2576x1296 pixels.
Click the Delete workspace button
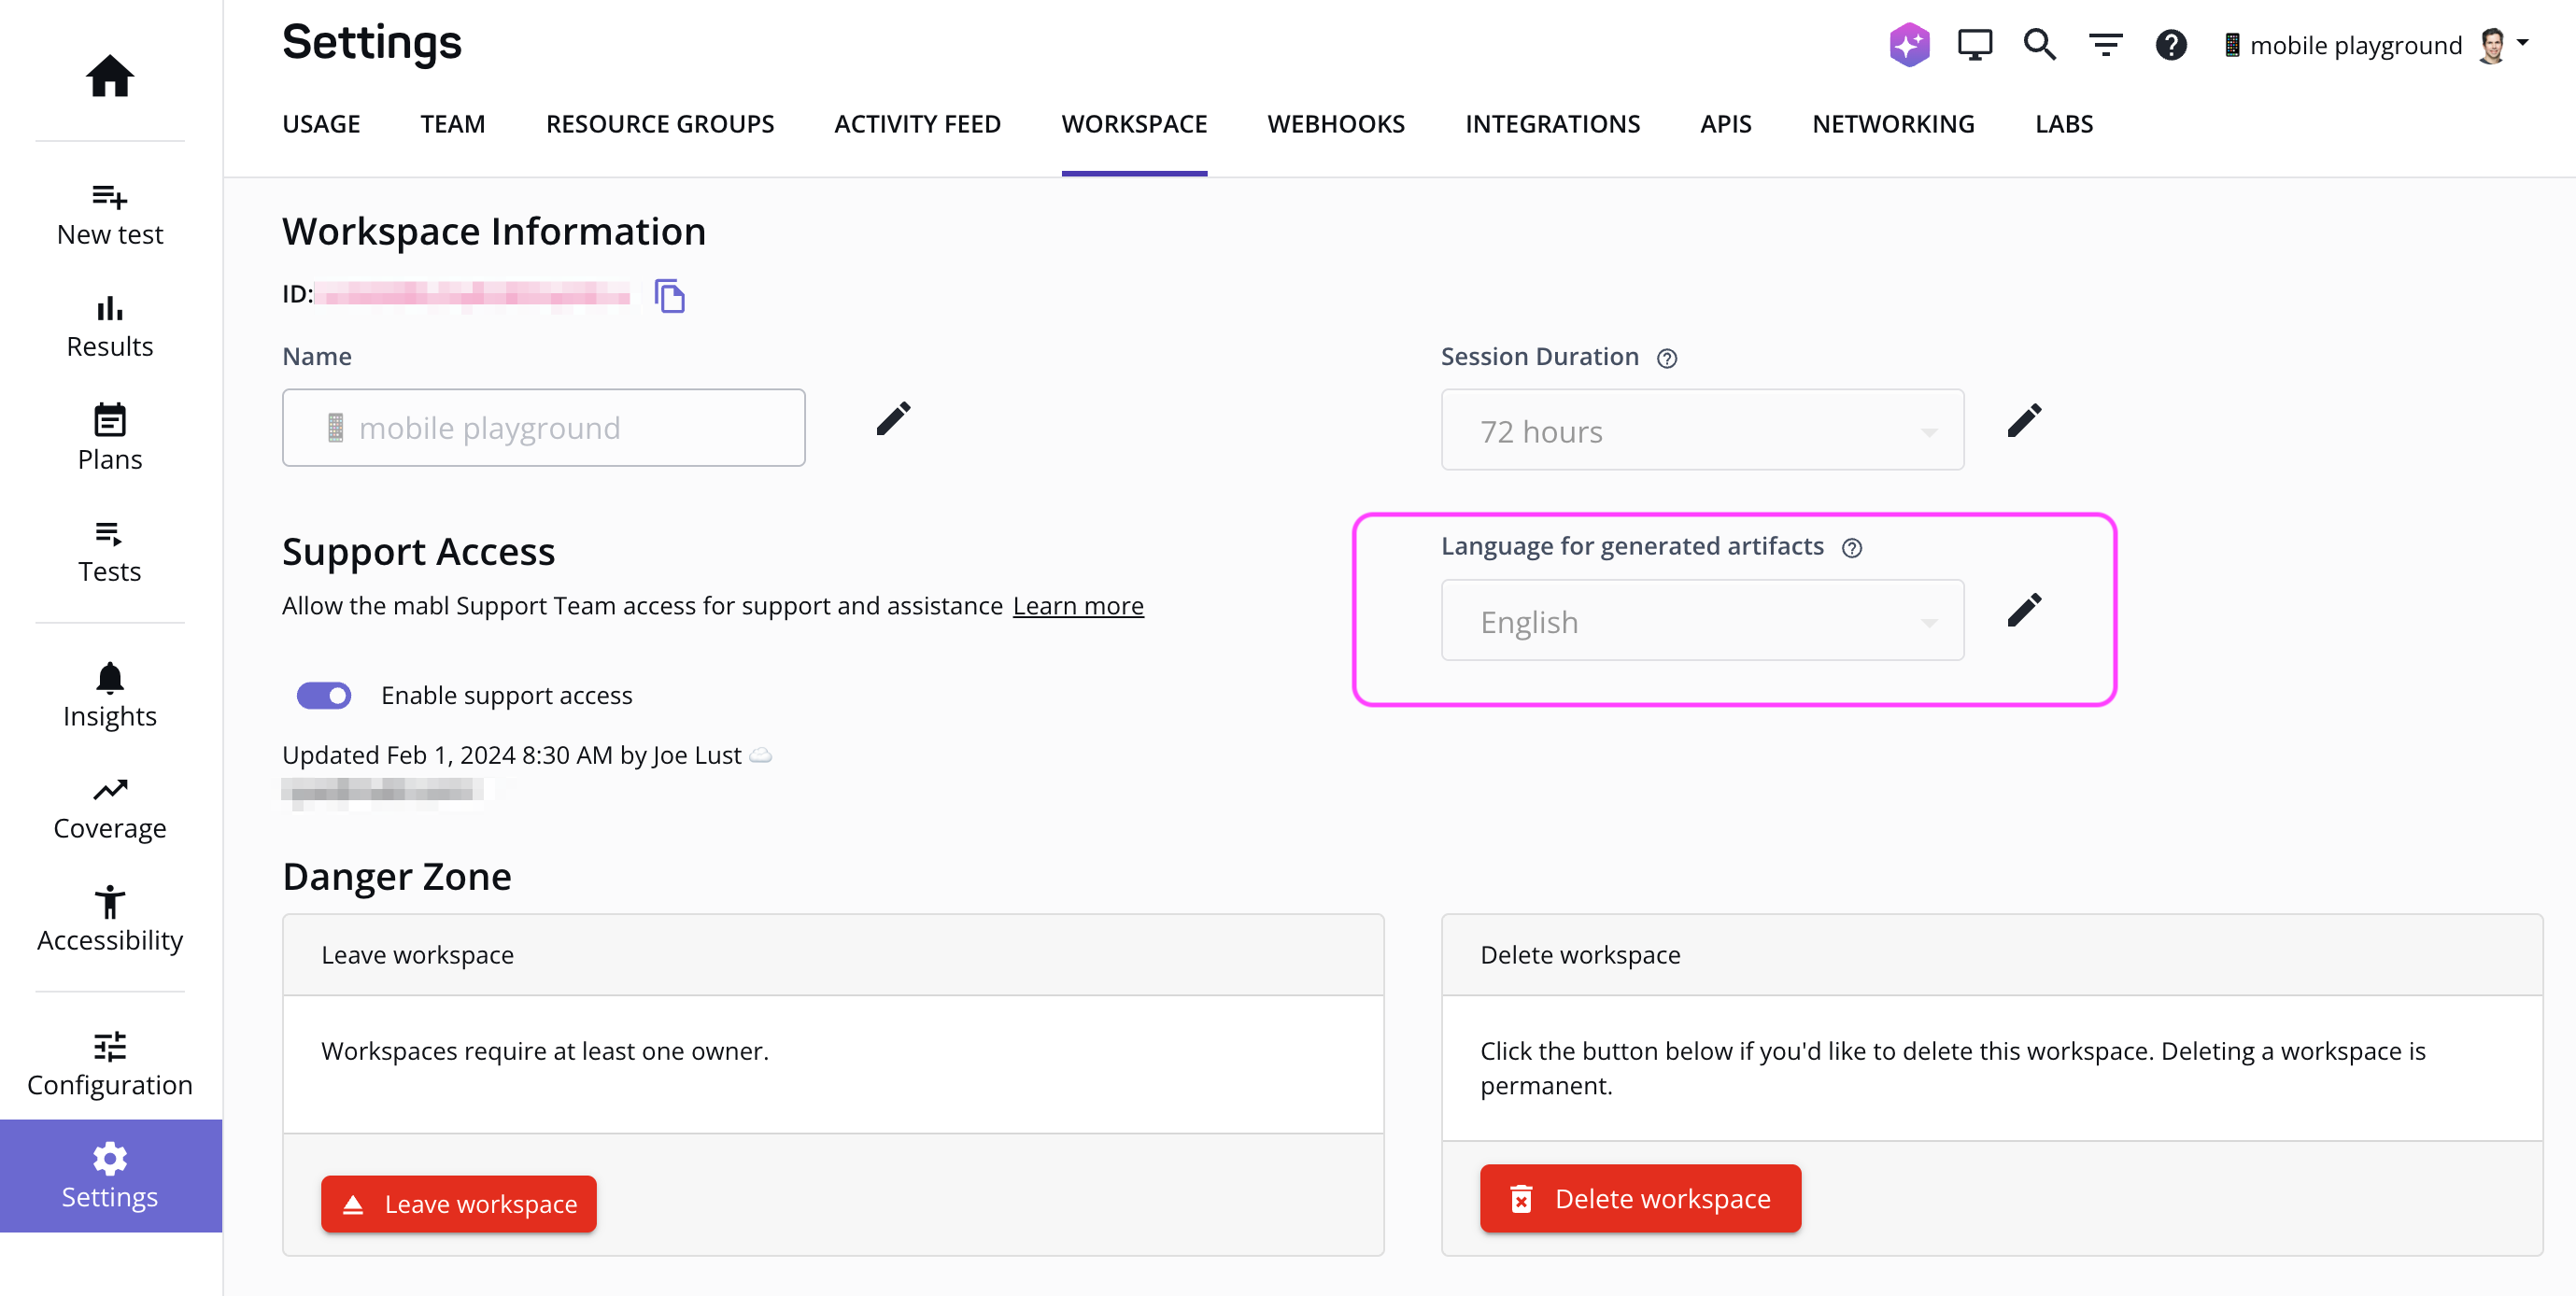(1639, 1198)
